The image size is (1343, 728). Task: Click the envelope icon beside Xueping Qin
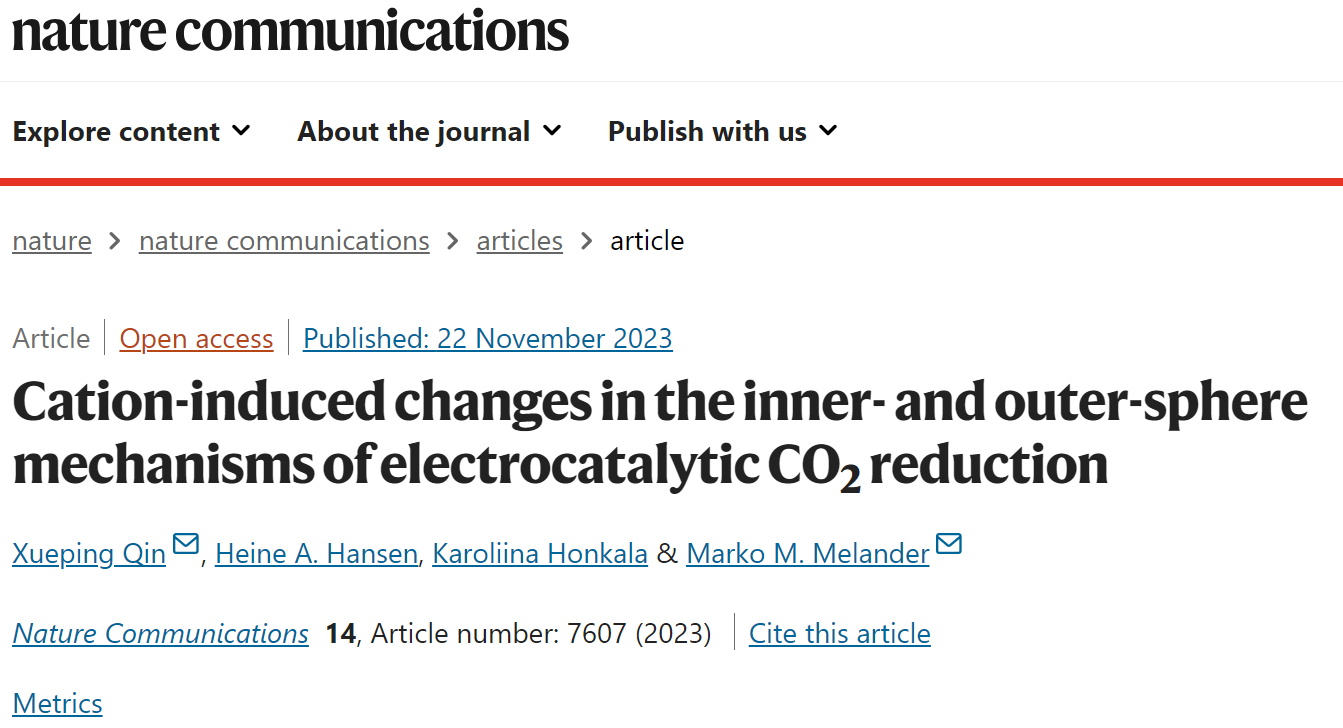click(186, 543)
